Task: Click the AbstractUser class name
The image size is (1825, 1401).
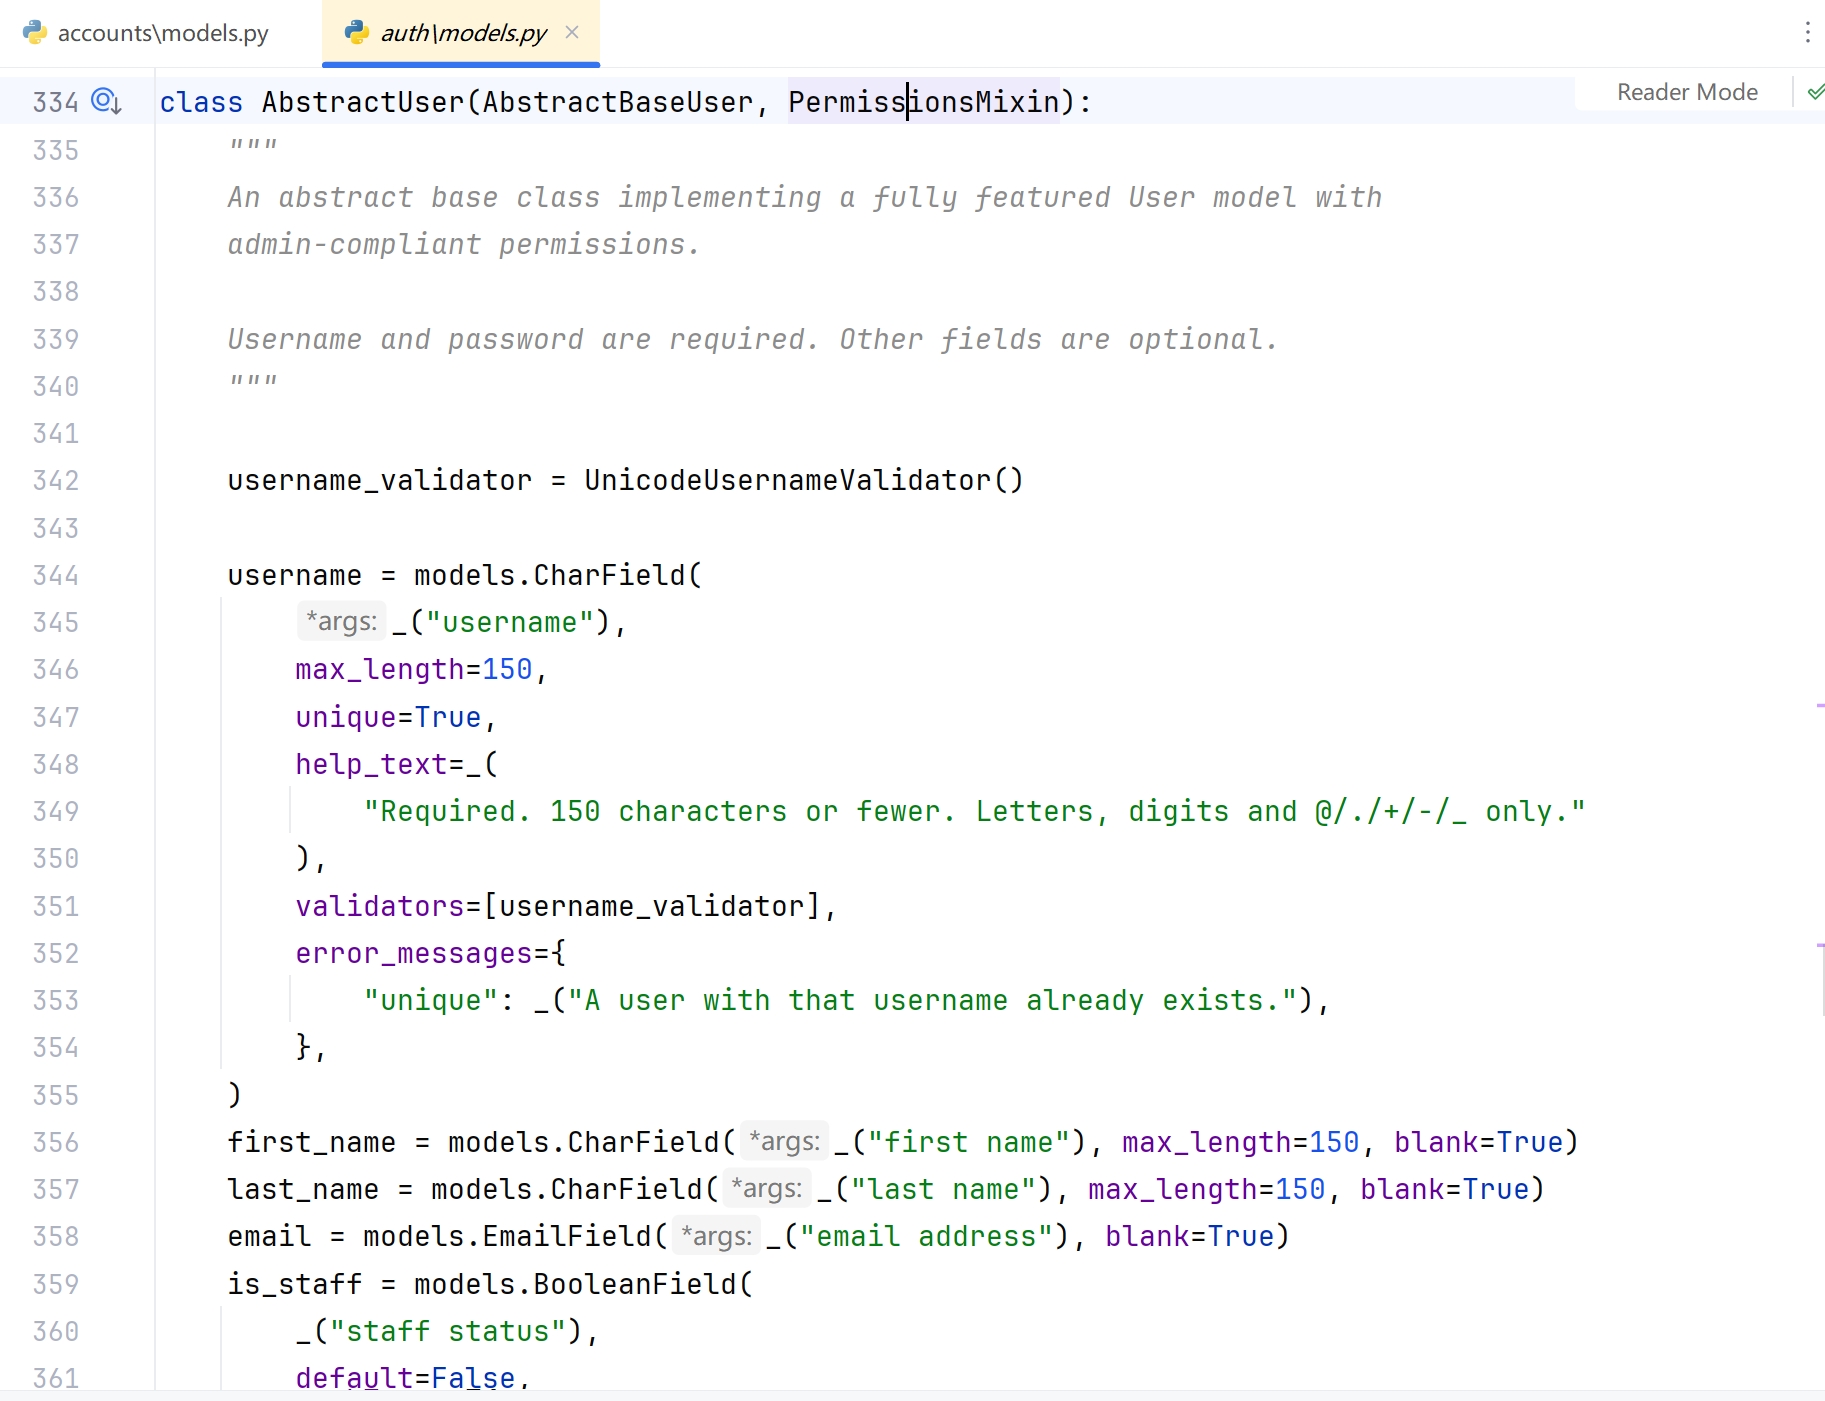Action: [x=363, y=102]
